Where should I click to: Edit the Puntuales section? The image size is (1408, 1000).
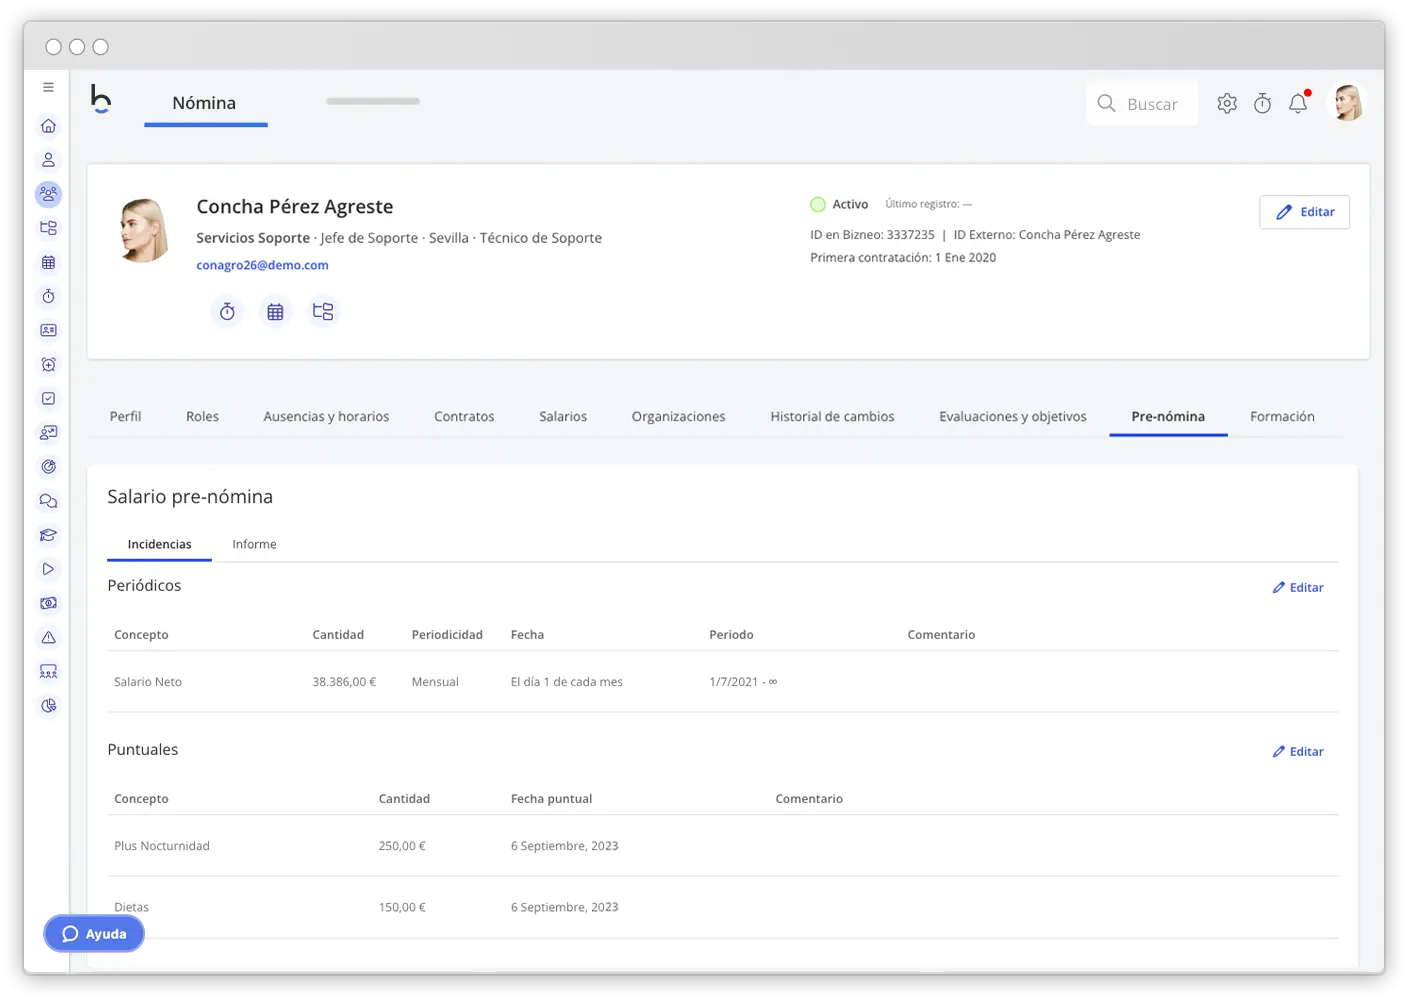pyautogui.click(x=1298, y=752)
